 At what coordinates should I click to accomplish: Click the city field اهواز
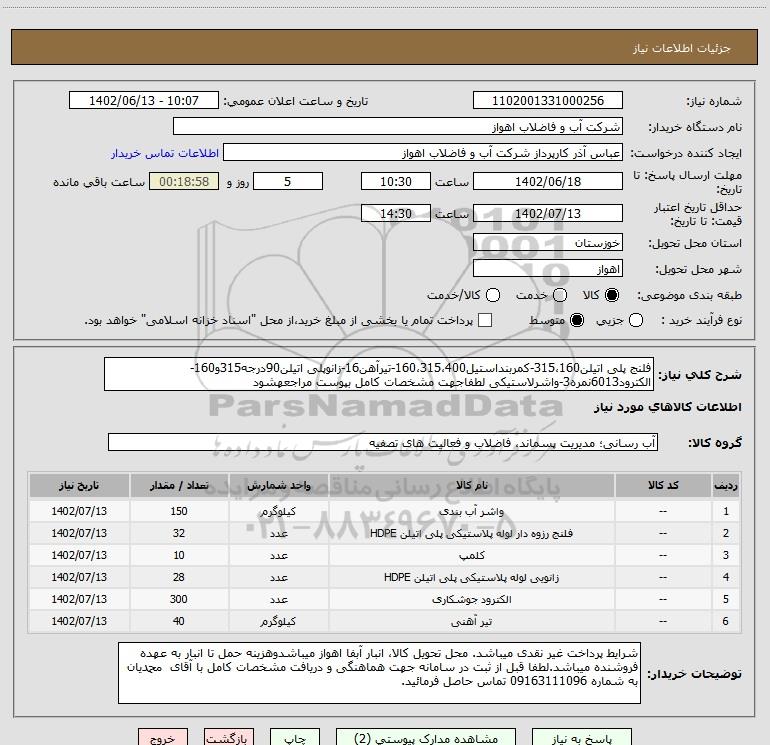pyautogui.click(x=548, y=269)
